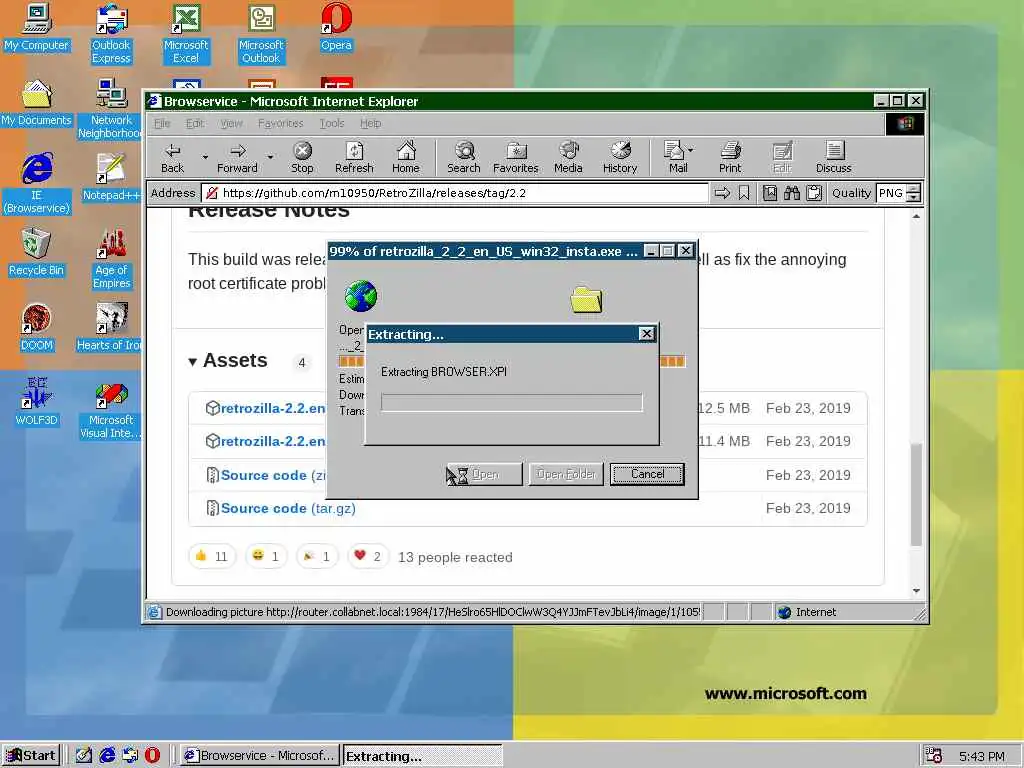Click the Forward toolbar button
Screen dimensions: 1024x768
pos(237,158)
